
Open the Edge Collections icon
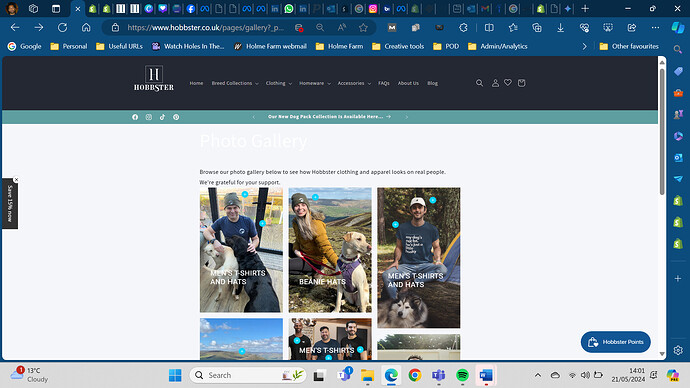point(537,27)
